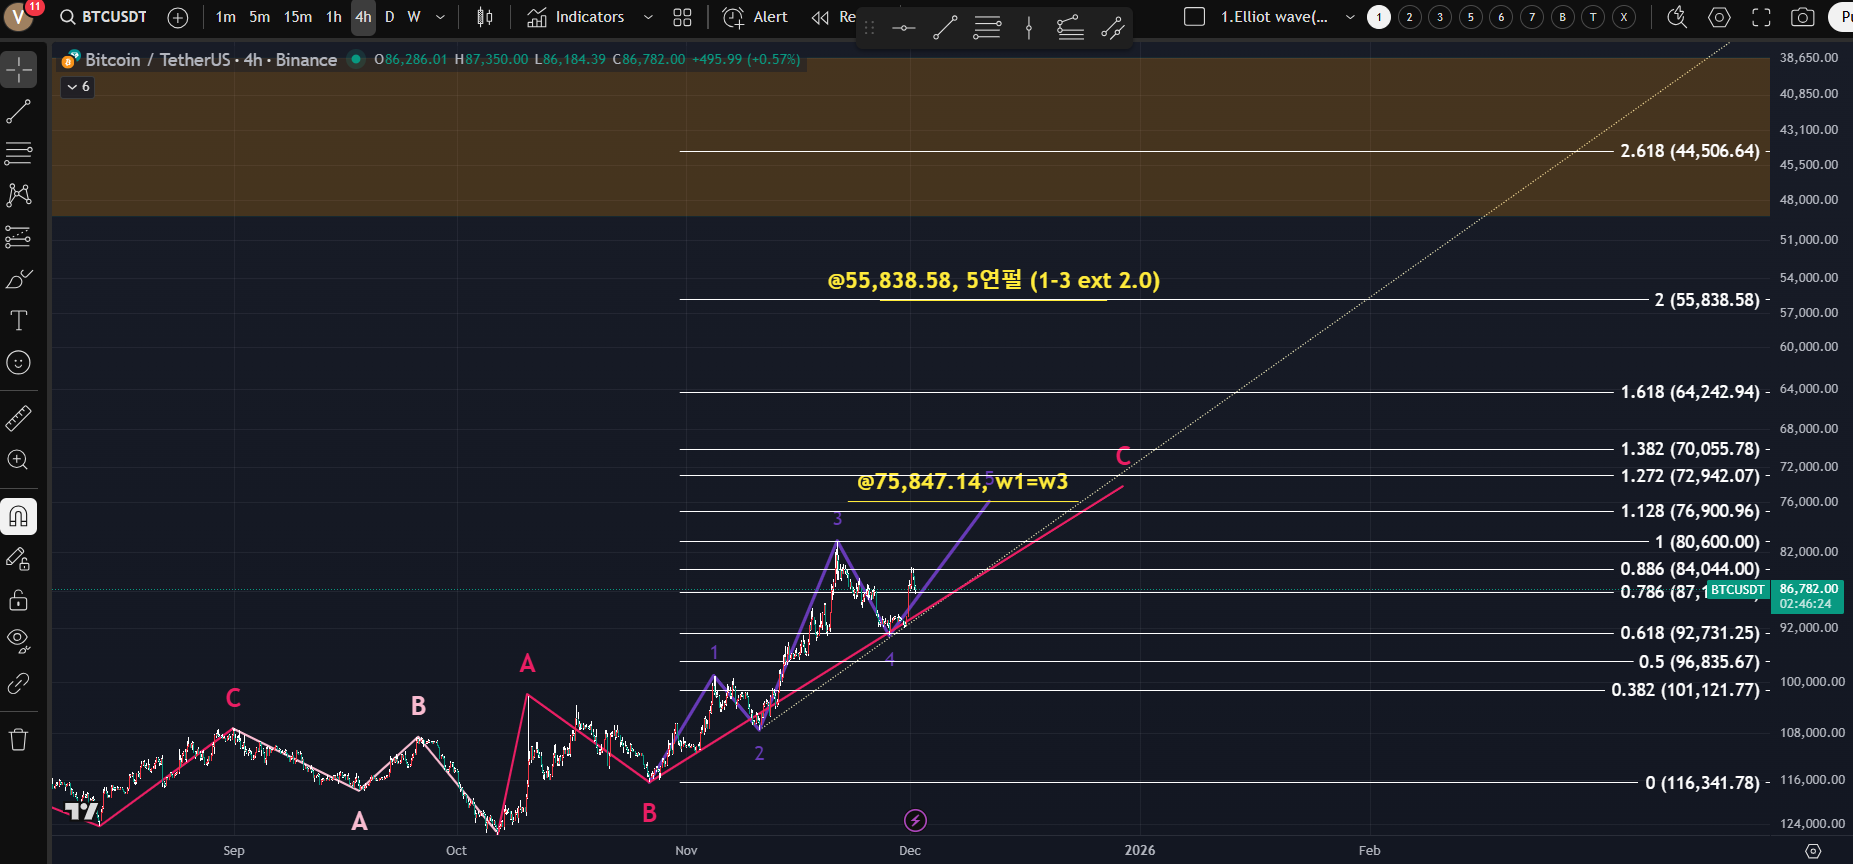Image resolution: width=1853 pixels, height=864 pixels.
Task: Switch to the 1h timeframe
Action: pyautogui.click(x=333, y=17)
